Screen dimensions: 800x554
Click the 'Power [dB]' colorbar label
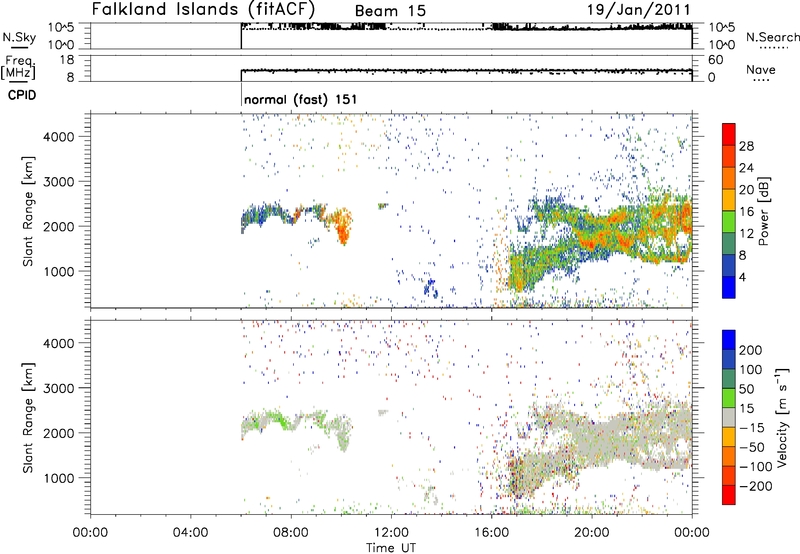coord(763,211)
